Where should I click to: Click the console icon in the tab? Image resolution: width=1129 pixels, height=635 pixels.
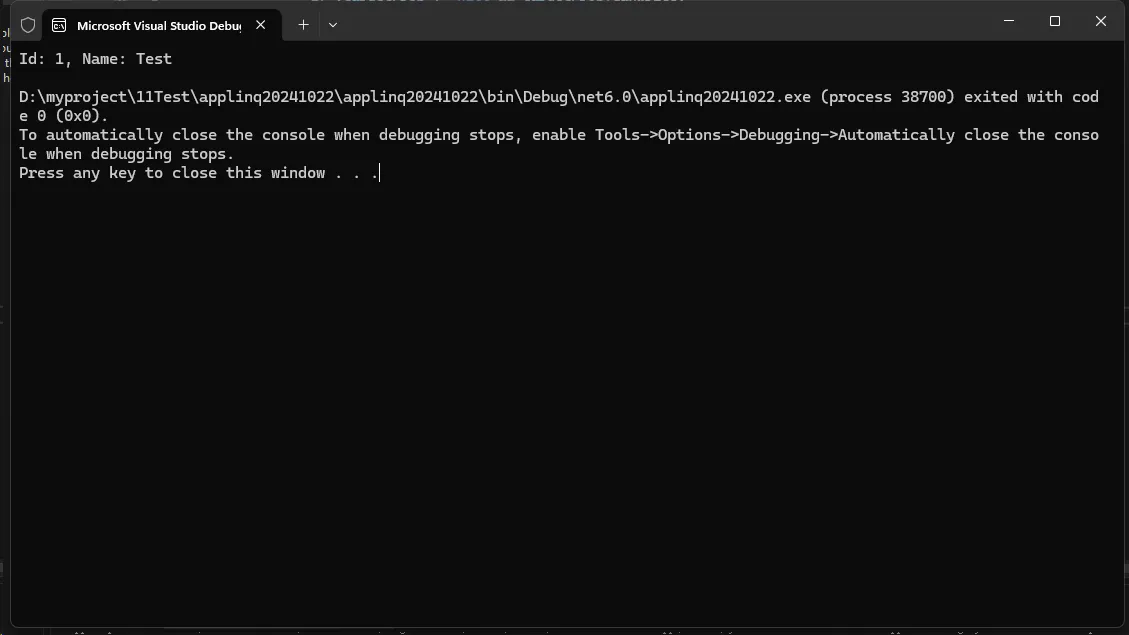click(x=59, y=25)
